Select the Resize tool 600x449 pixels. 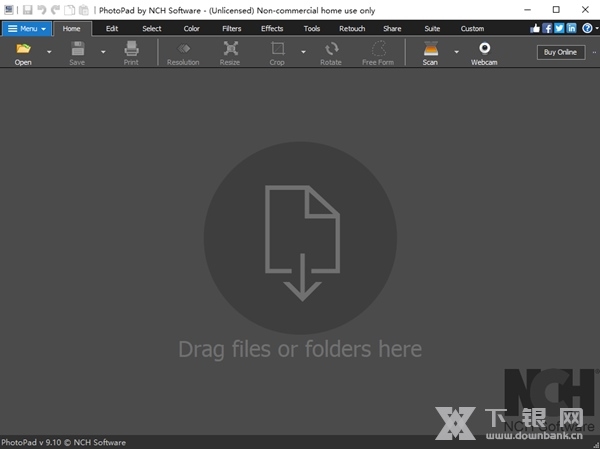point(230,53)
